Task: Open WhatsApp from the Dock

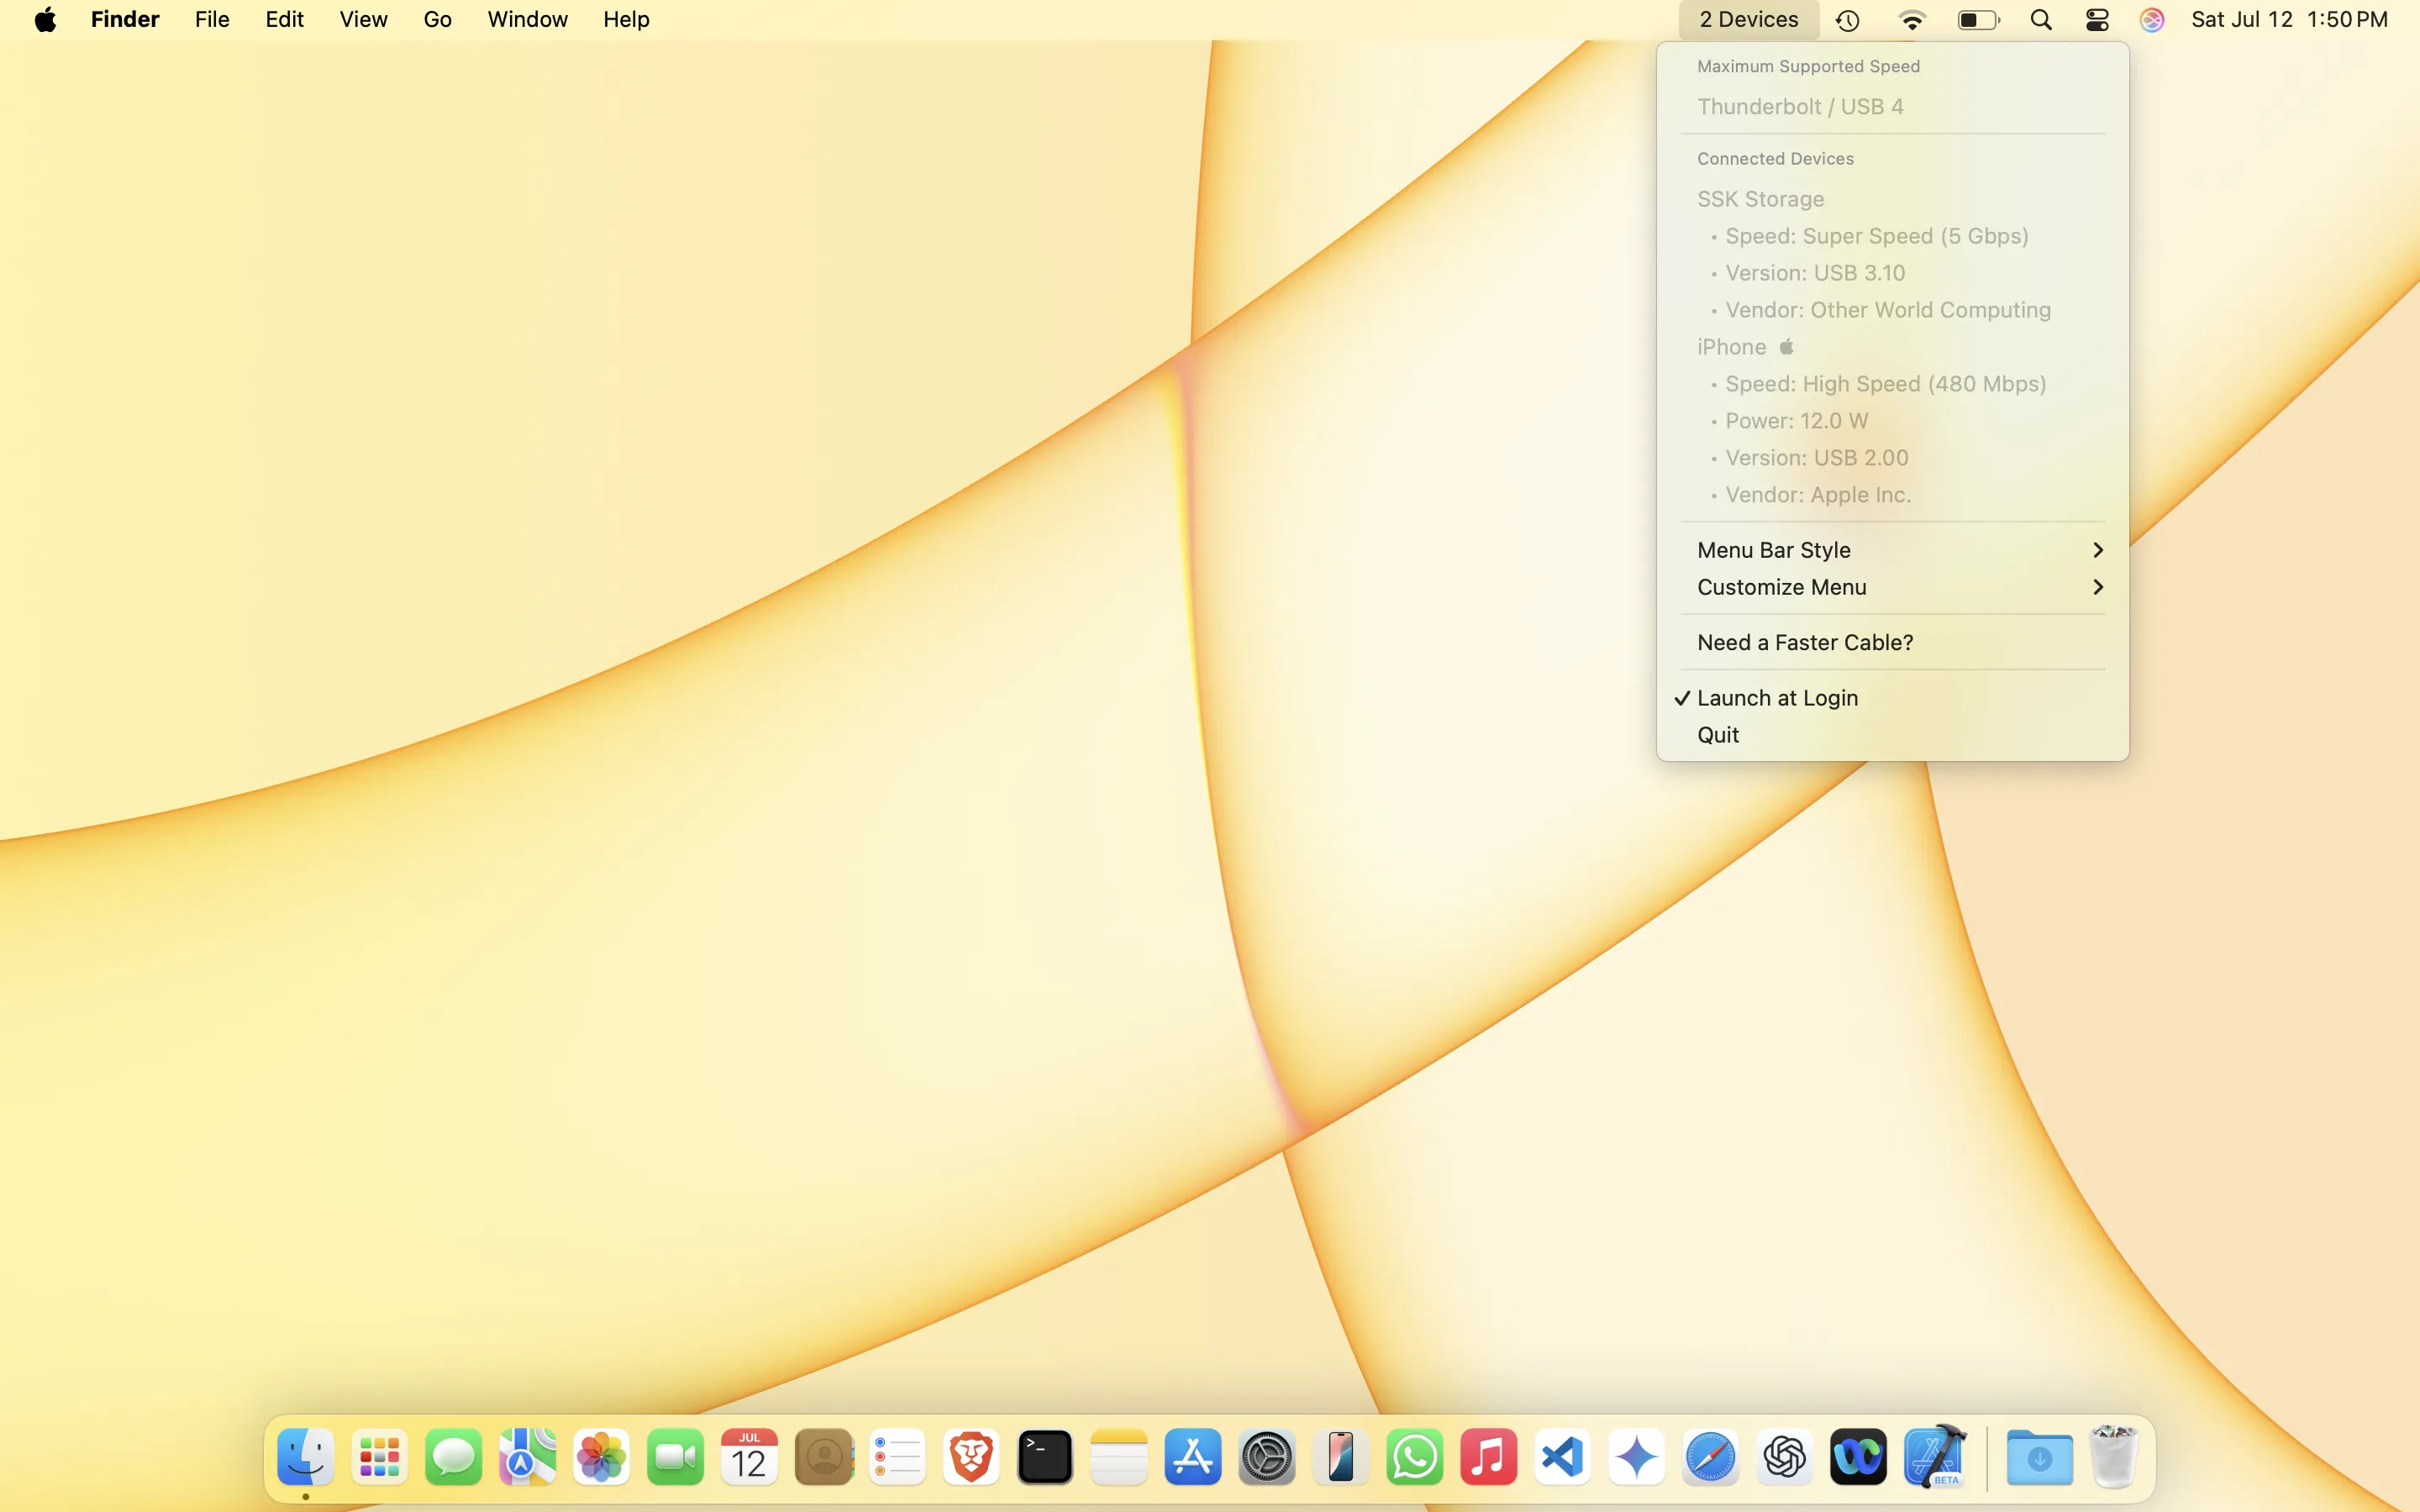Action: click(1414, 1458)
